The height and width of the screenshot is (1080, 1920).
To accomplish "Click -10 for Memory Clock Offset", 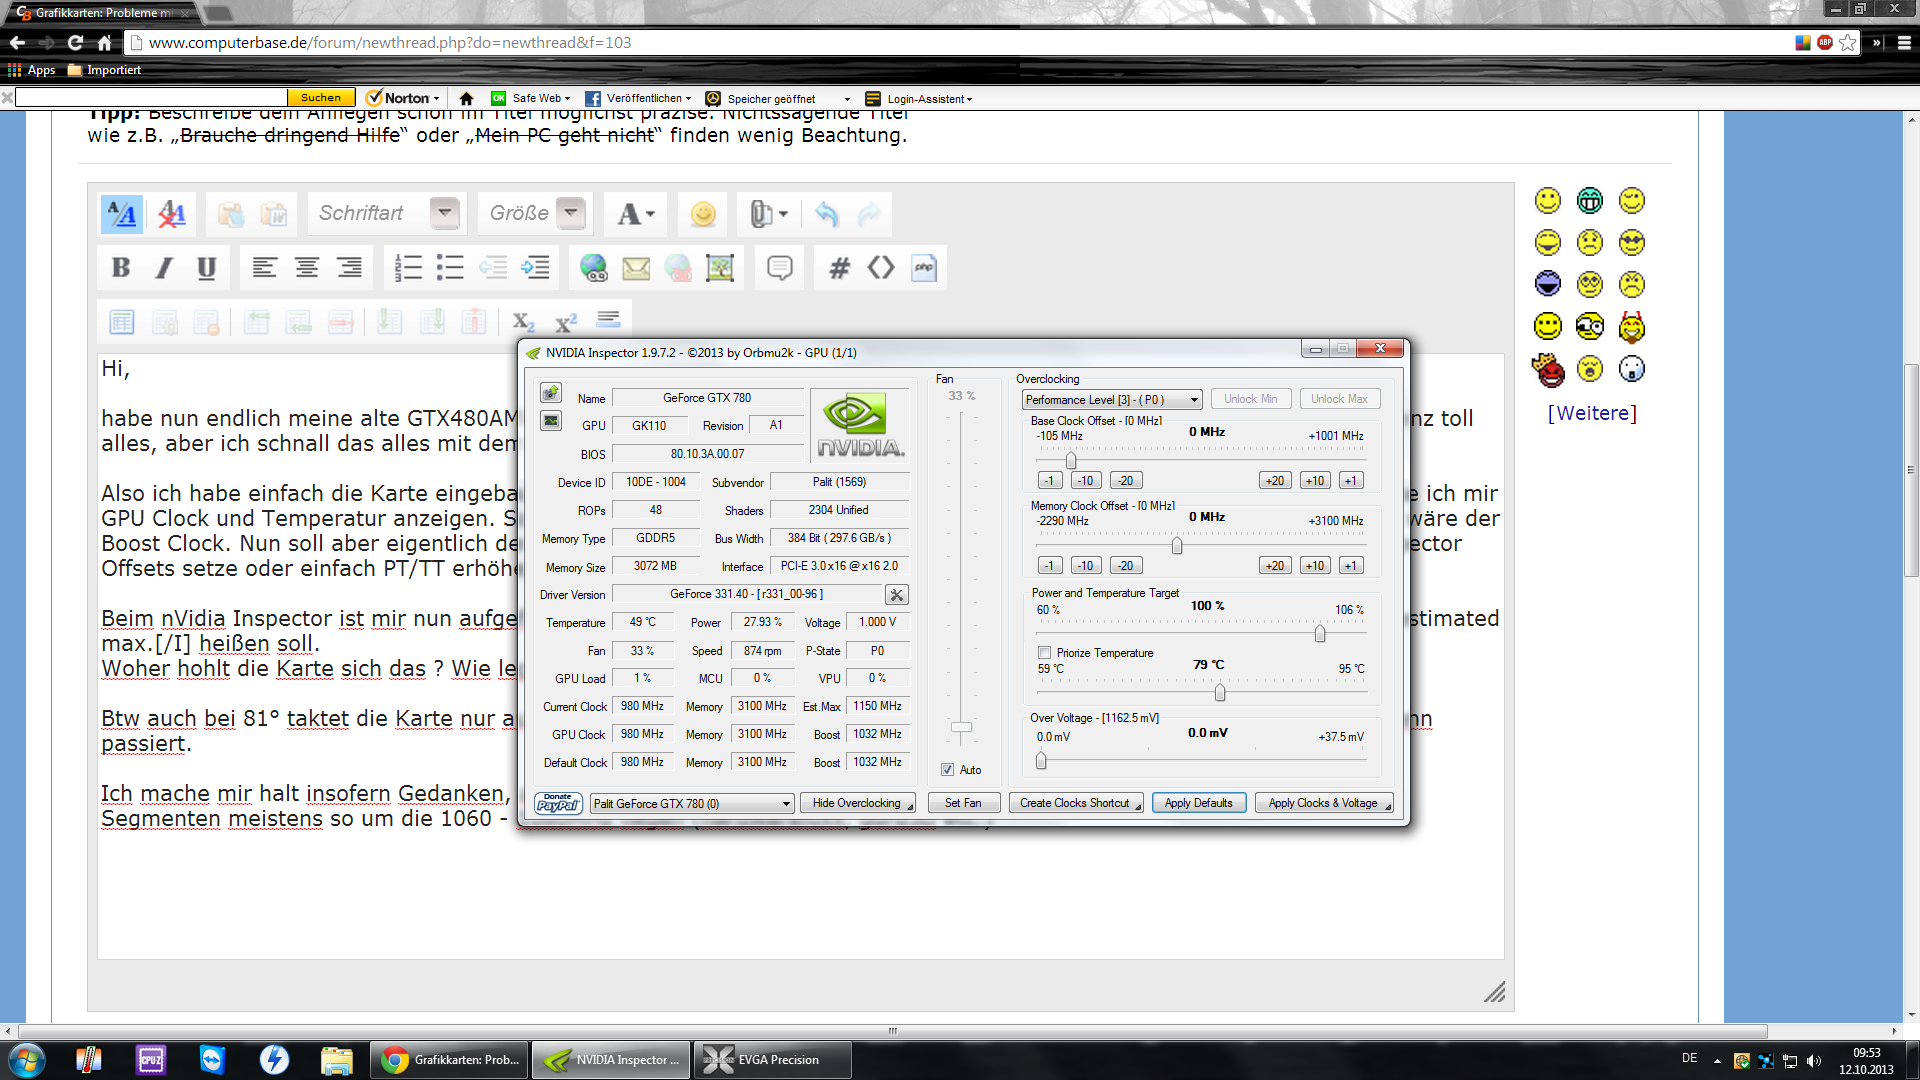I will click(1085, 566).
